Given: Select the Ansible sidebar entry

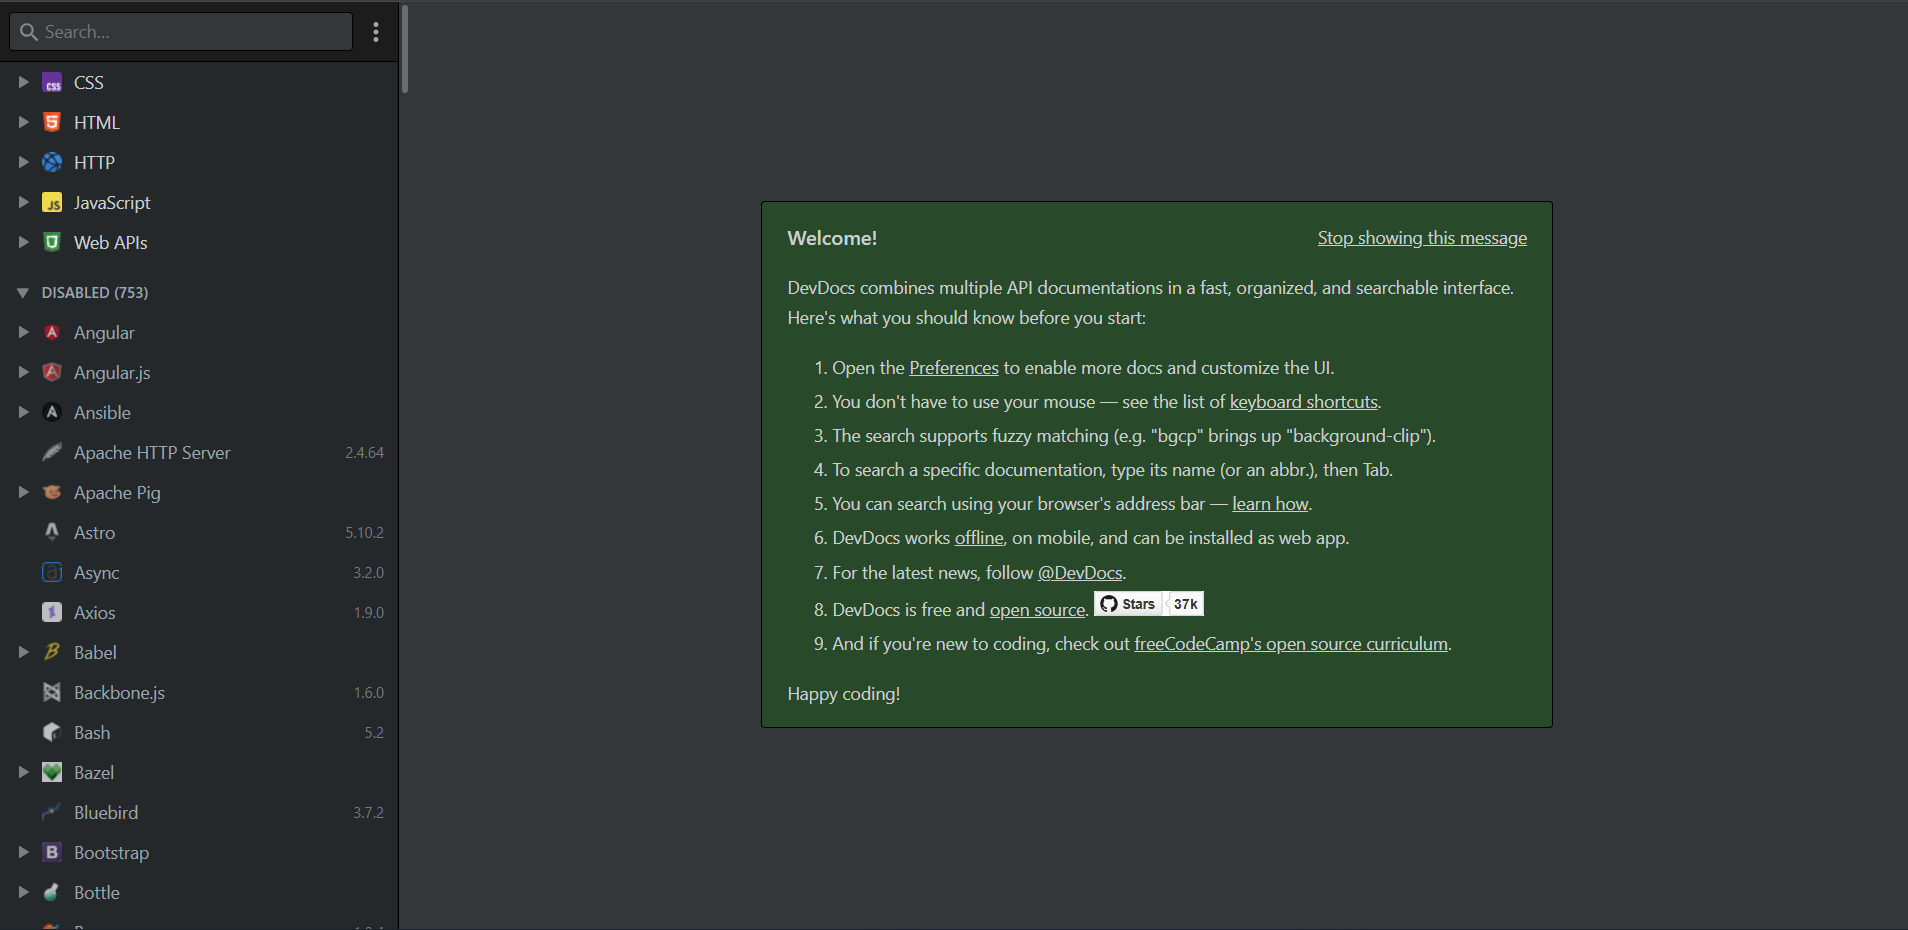Looking at the screenshot, I should (102, 412).
